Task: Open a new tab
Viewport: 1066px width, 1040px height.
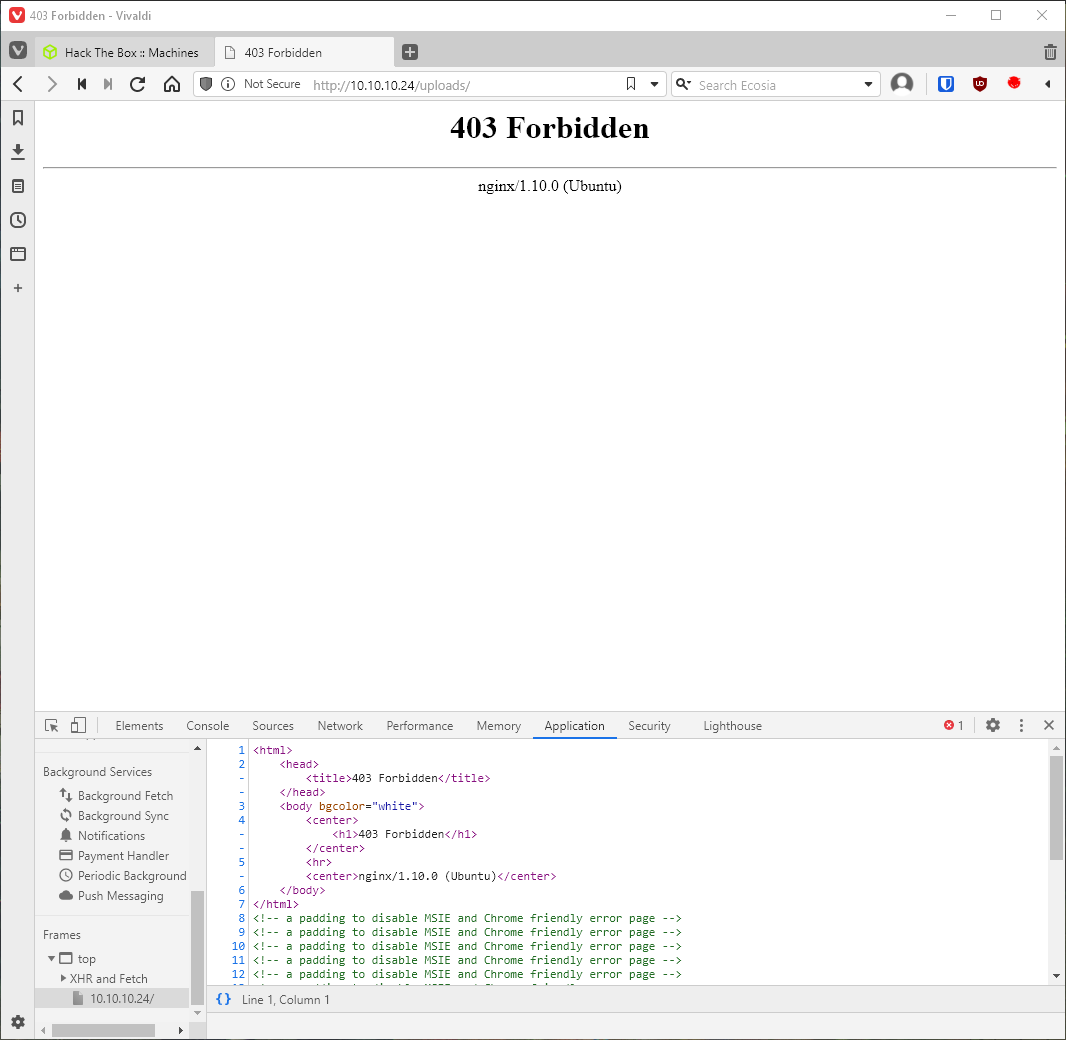Action: [410, 52]
